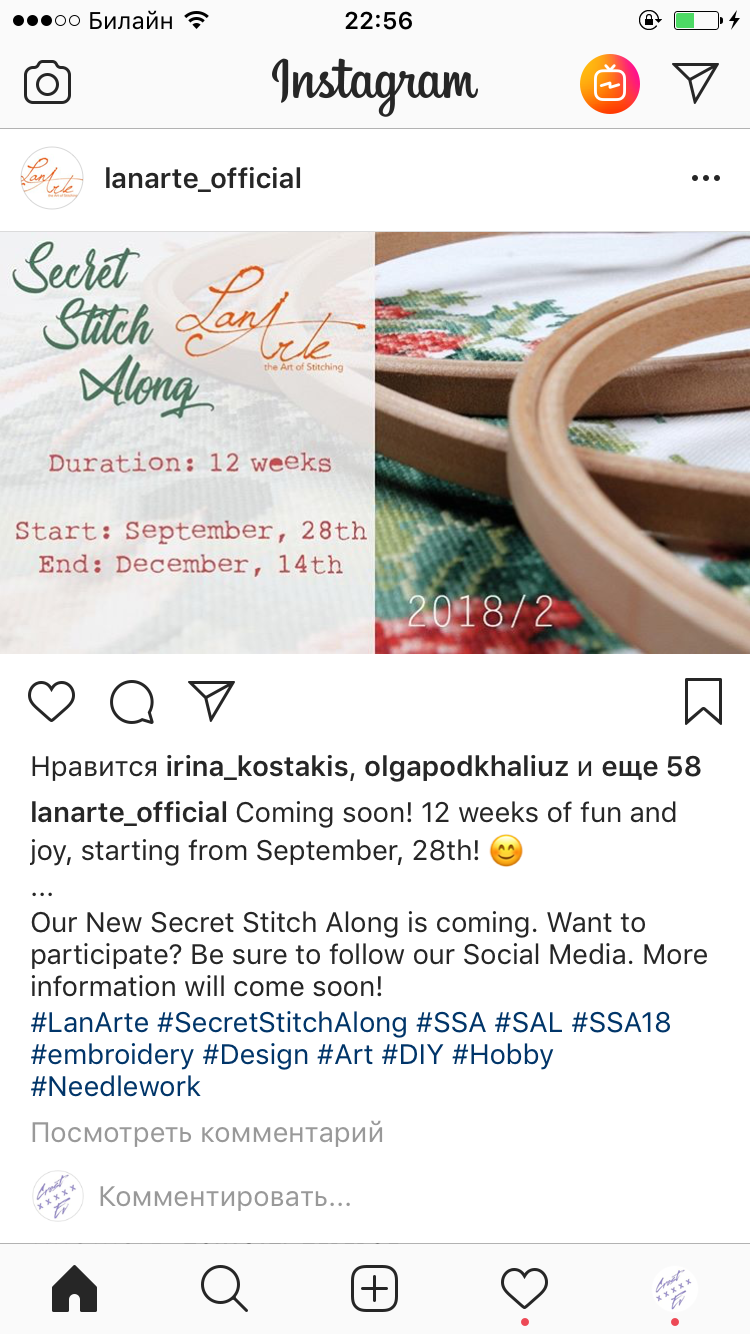Open the camera from top bar
The image size is (750, 1334).
coord(47,83)
